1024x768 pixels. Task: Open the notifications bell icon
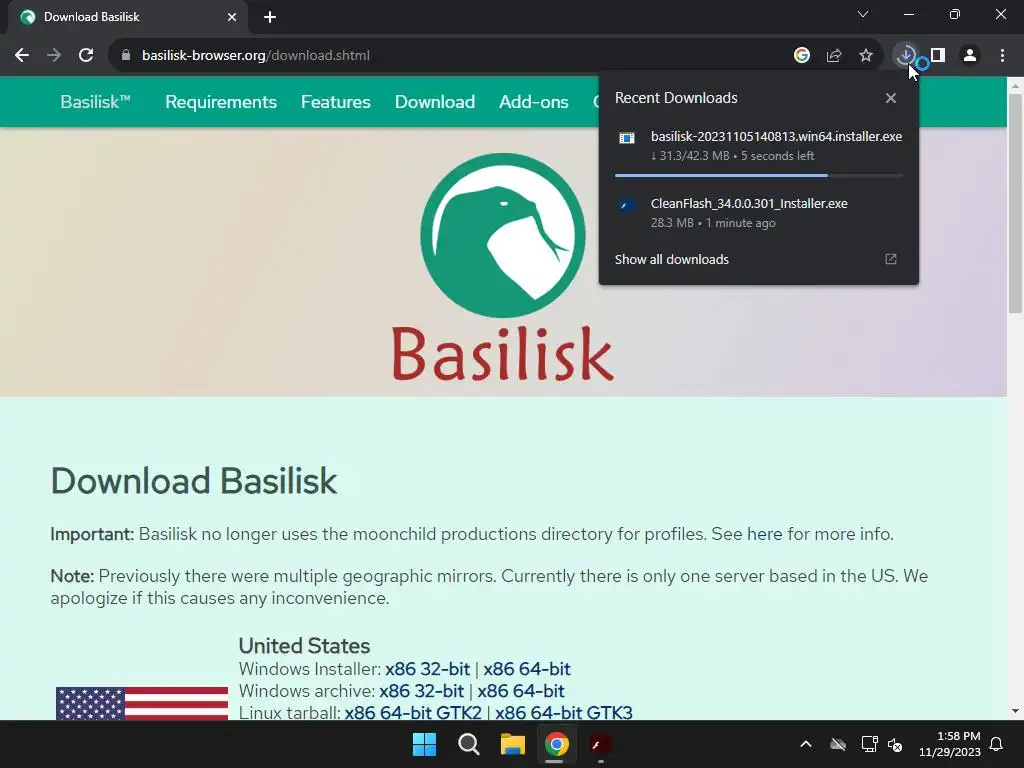click(x=997, y=744)
